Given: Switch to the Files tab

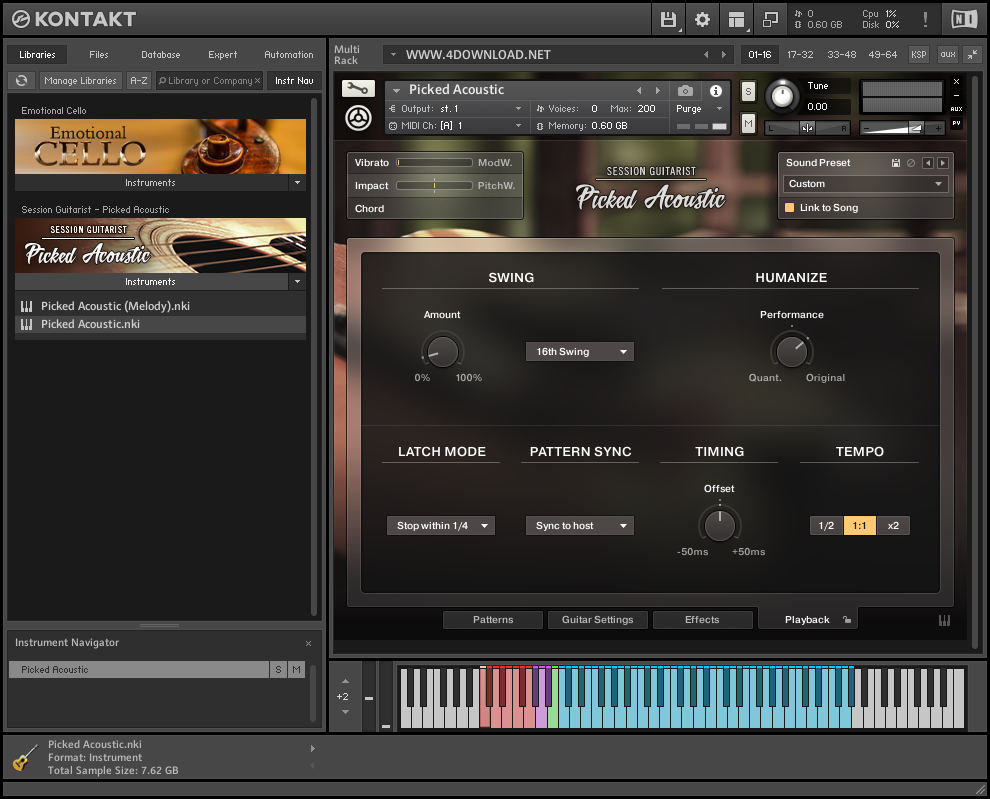Looking at the screenshot, I should coord(98,55).
